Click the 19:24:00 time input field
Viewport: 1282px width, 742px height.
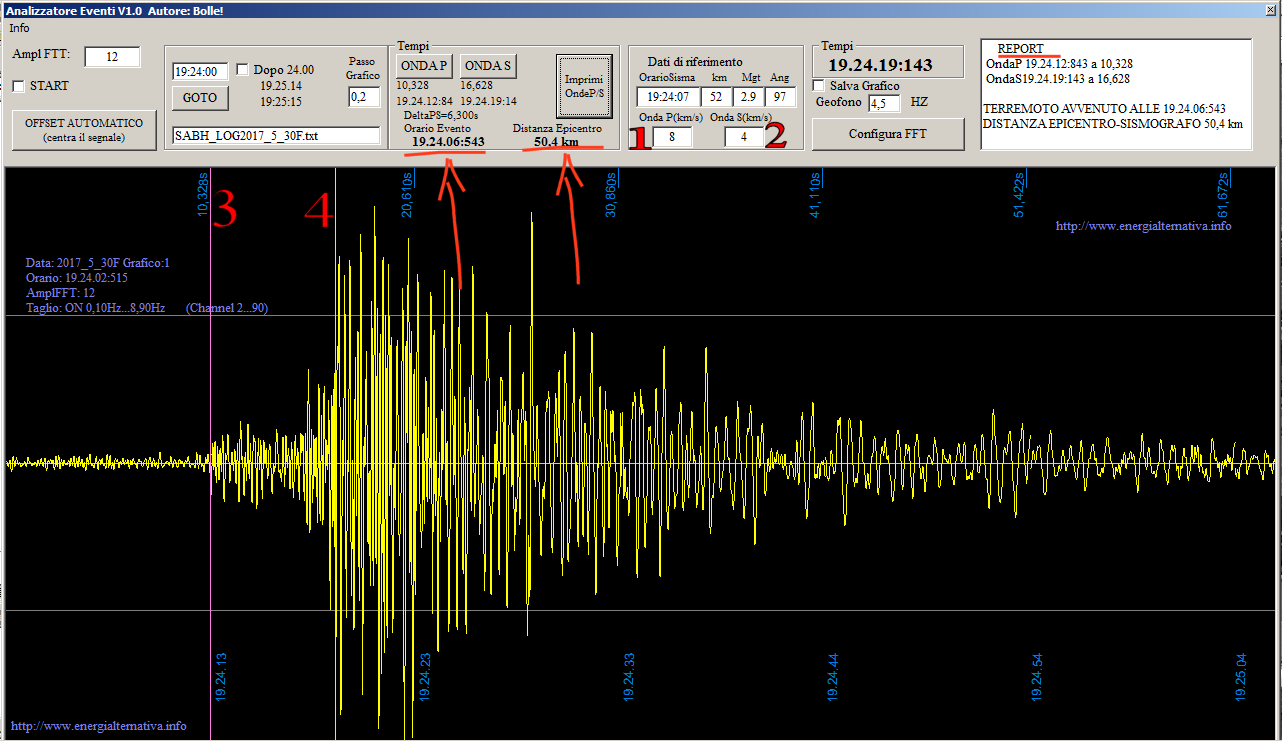(x=200, y=72)
